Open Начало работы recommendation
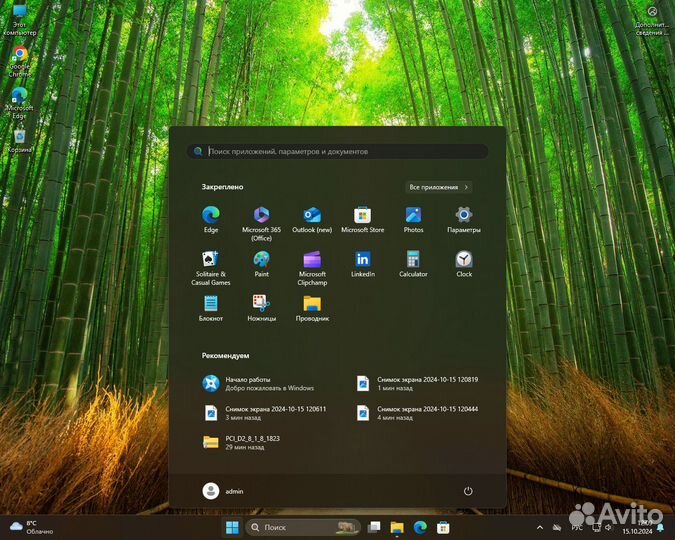This screenshot has width=675, height=540. click(258, 383)
